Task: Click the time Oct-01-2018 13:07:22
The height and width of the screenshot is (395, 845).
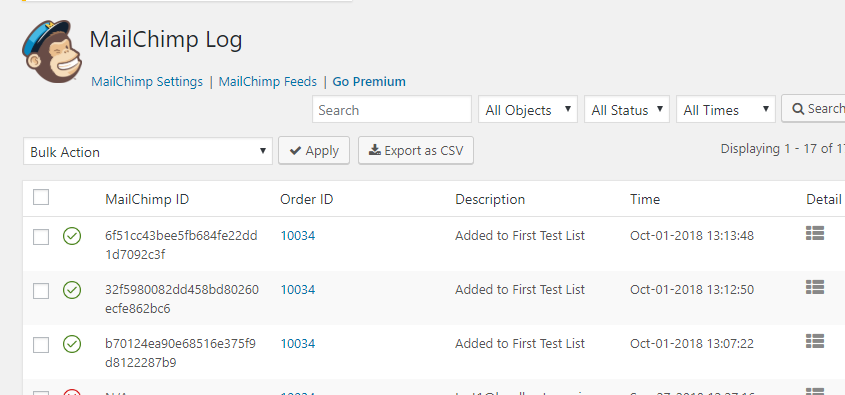Action: coord(692,343)
